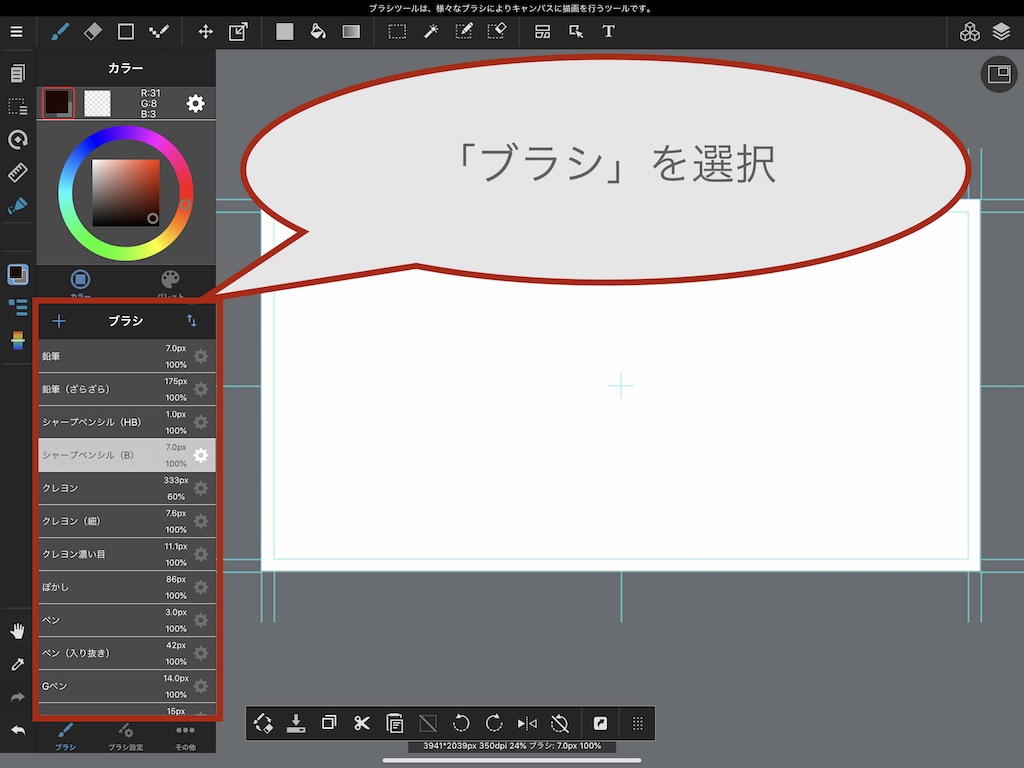Switch to the その他 tab
This screenshot has width=1024, height=768.
click(x=185, y=737)
